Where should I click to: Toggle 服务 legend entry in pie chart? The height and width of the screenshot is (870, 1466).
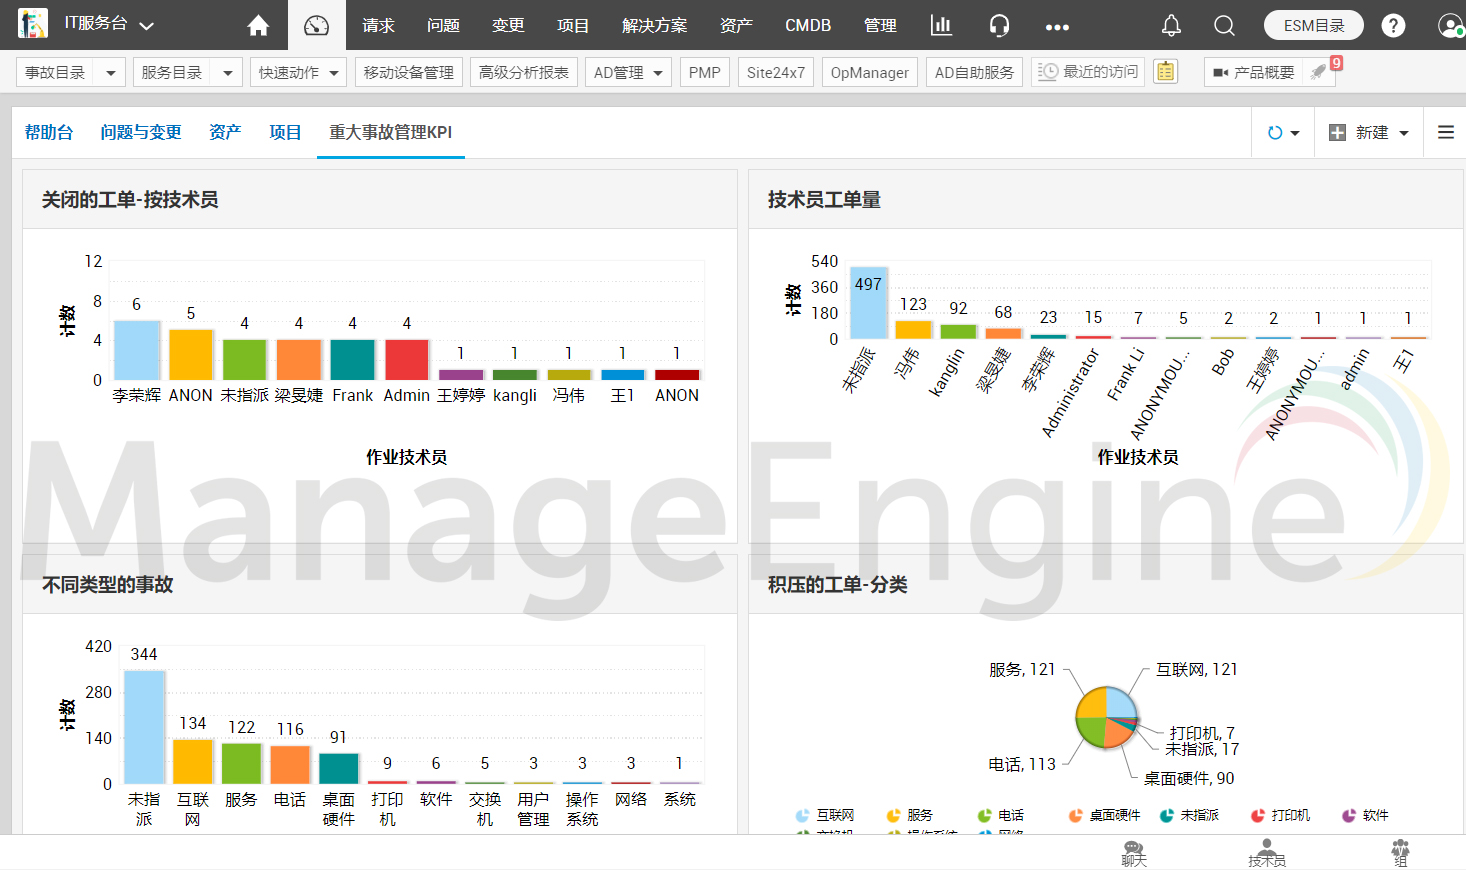pyautogui.click(x=910, y=815)
